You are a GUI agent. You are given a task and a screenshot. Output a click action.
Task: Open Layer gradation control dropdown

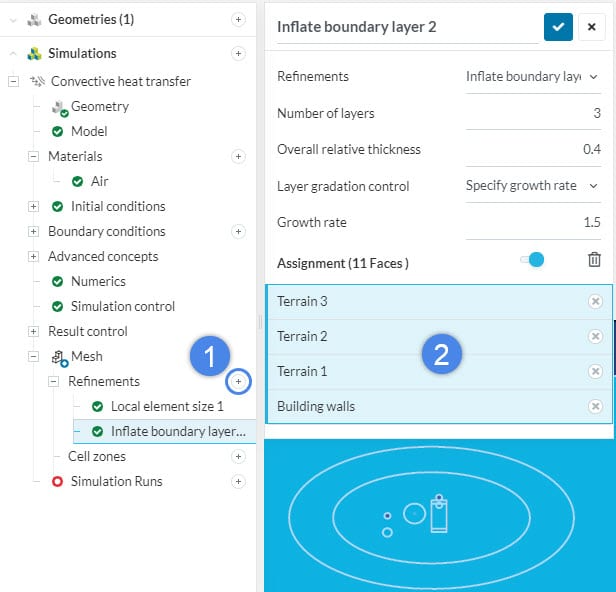pyautogui.click(x=532, y=185)
